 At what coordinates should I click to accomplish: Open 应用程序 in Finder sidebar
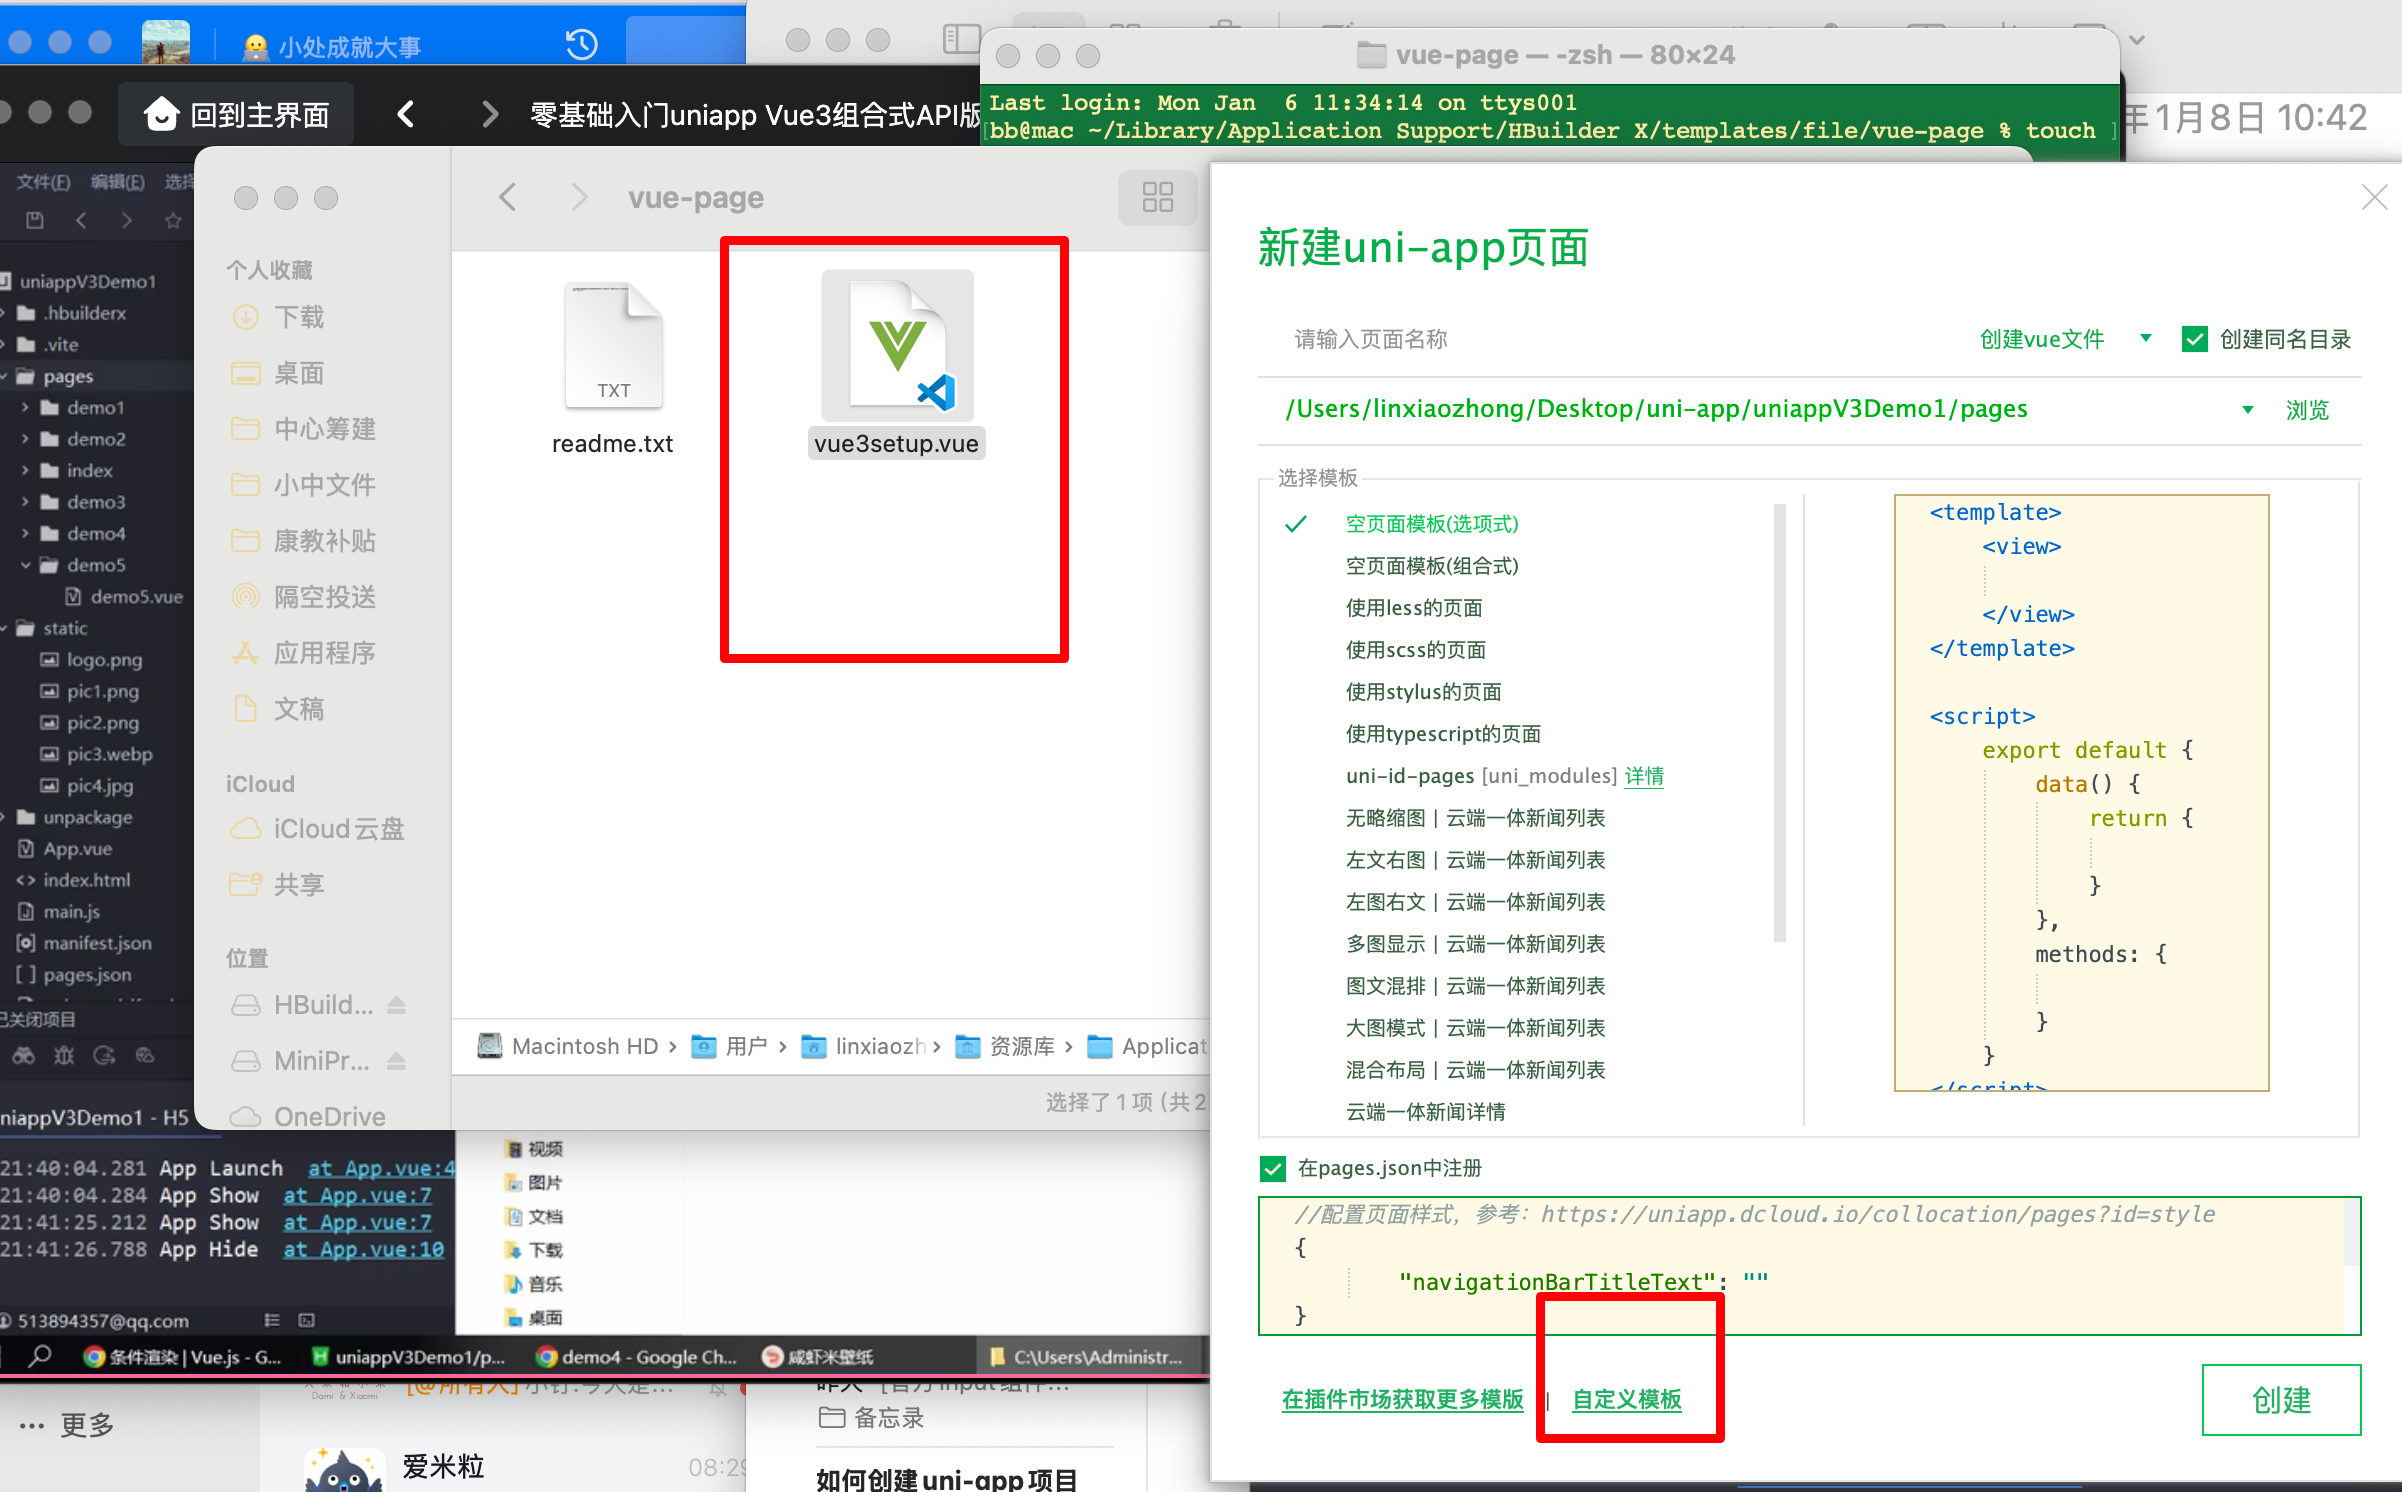click(325, 653)
